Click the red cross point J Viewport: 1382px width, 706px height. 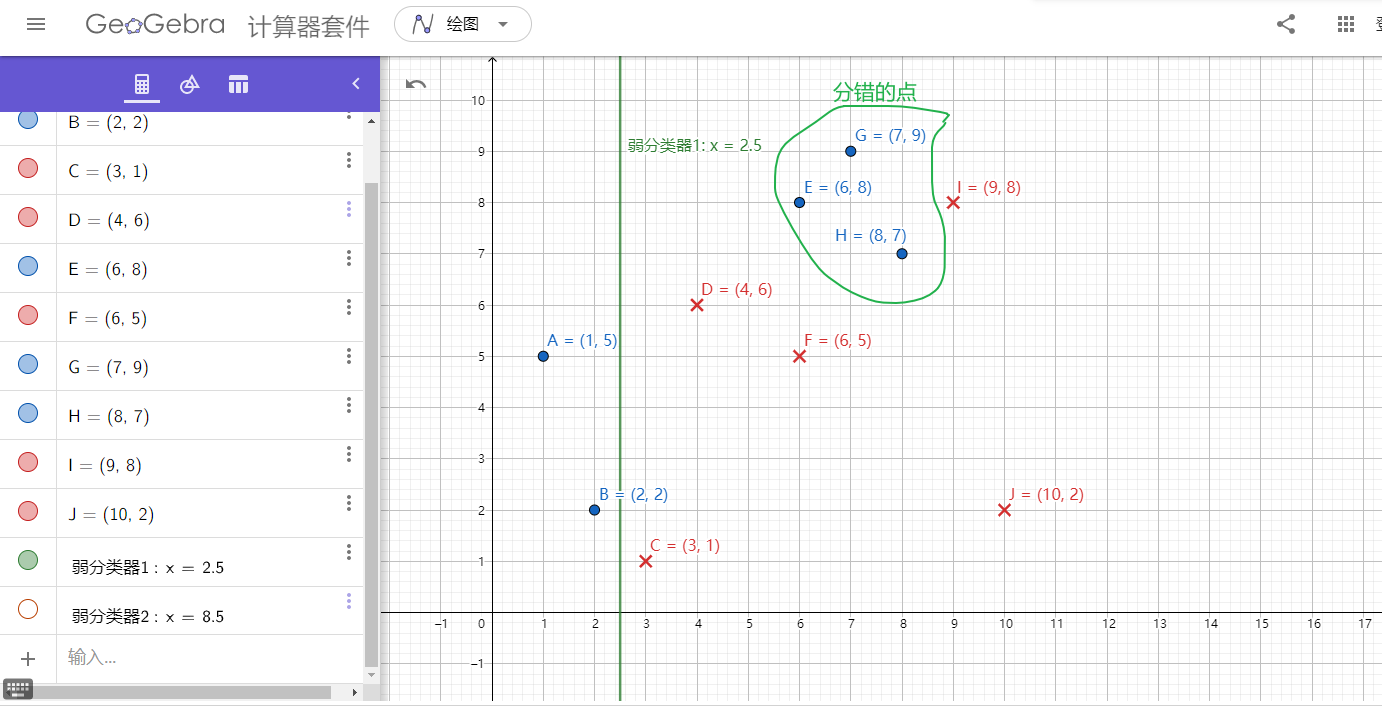[x=1004, y=510]
